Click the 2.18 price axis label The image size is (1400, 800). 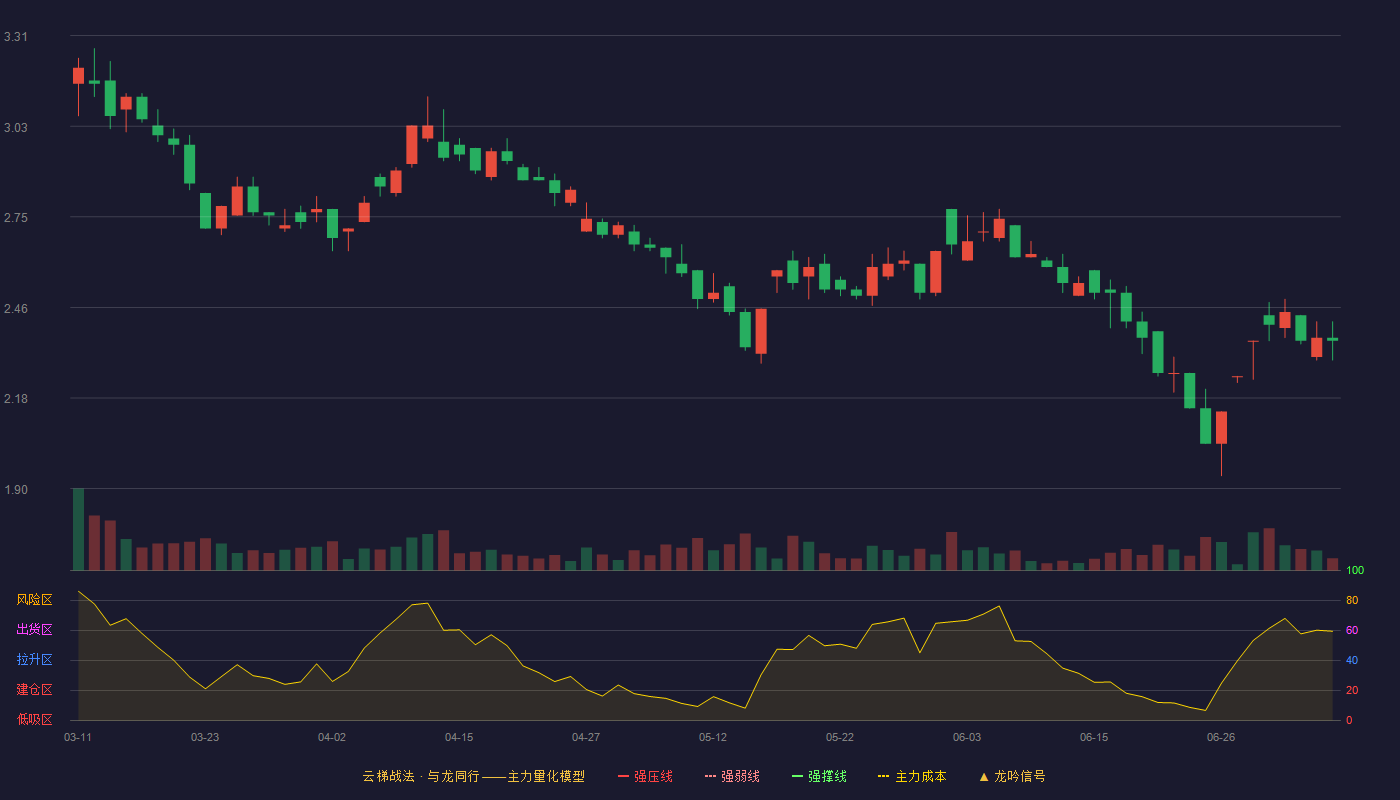point(16,399)
